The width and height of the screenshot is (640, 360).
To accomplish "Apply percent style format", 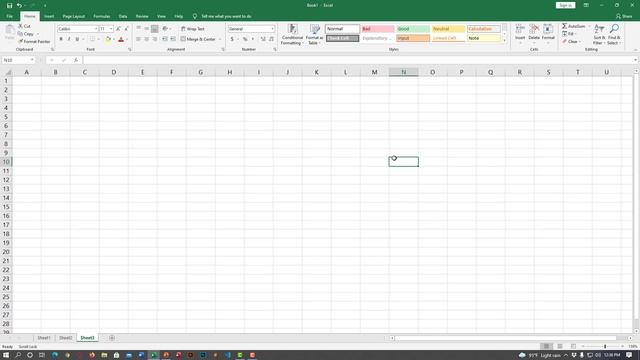I will [245, 39].
